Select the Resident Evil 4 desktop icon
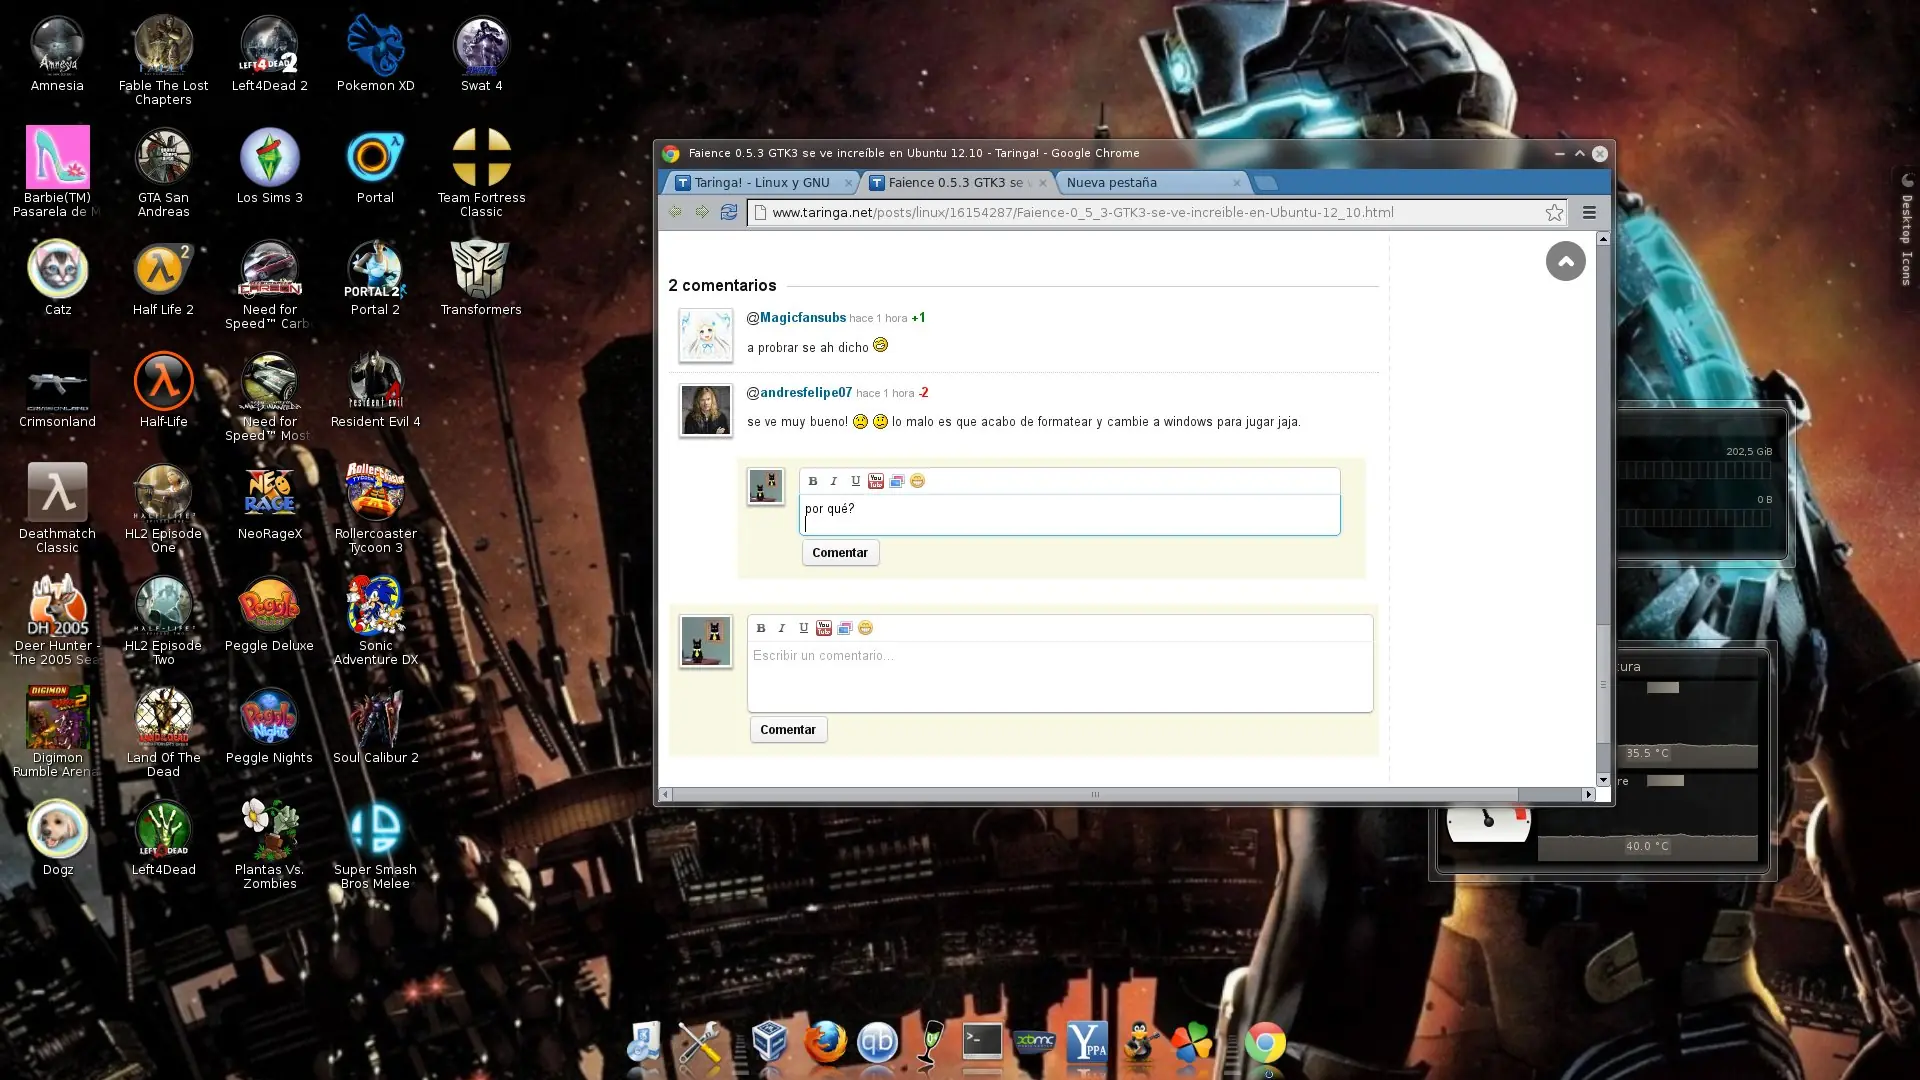 click(375, 391)
